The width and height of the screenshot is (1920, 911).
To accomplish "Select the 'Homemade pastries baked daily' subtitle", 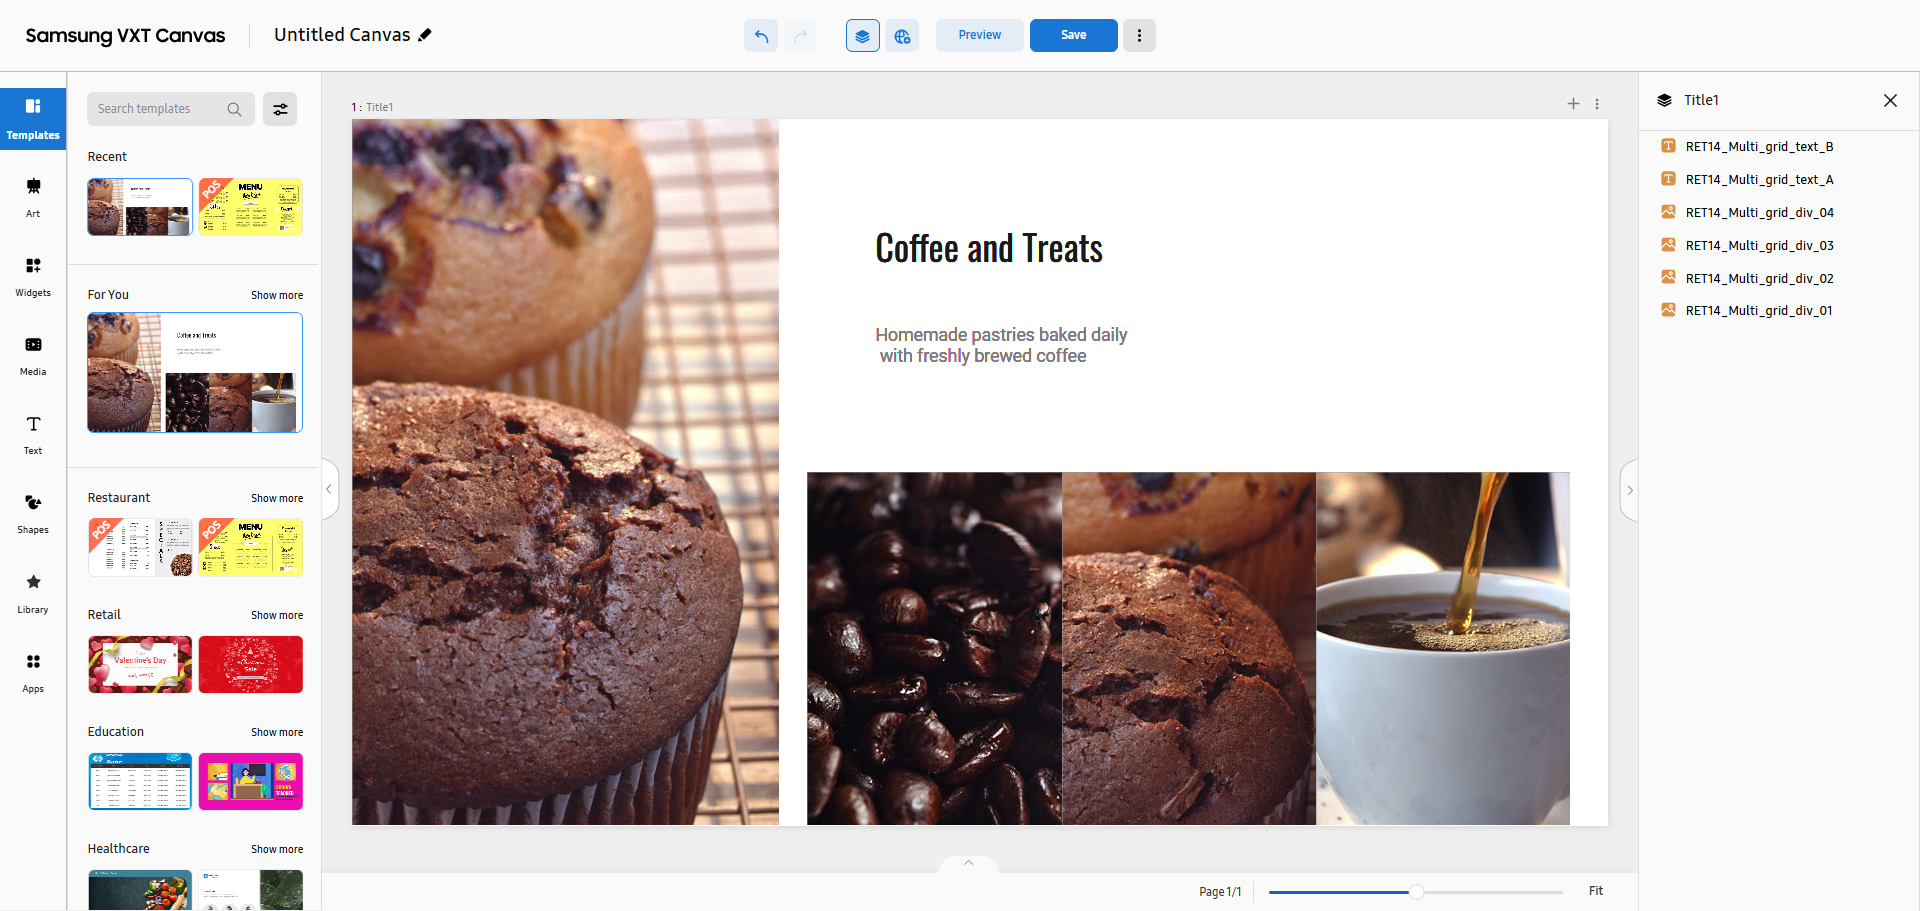I will [x=1001, y=345].
